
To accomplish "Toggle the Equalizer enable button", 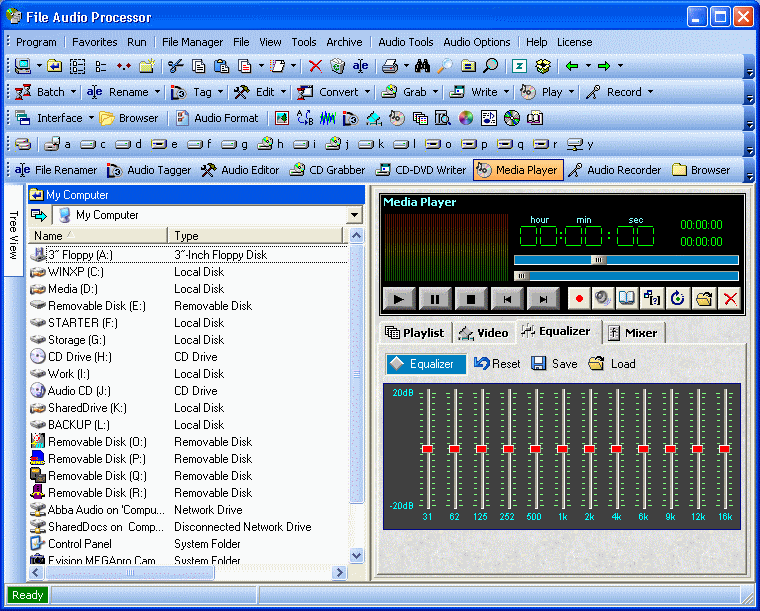I will click(x=426, y=364).
